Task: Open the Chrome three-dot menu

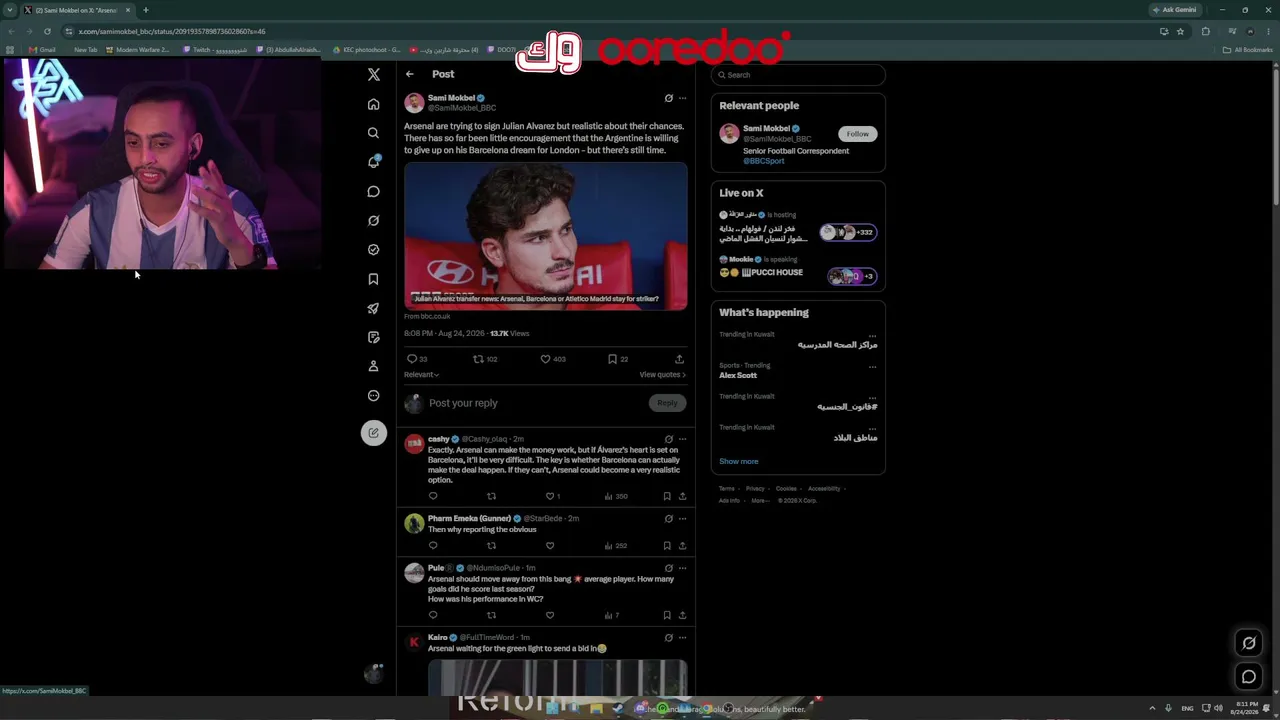Action: (x=1267, y=31)
